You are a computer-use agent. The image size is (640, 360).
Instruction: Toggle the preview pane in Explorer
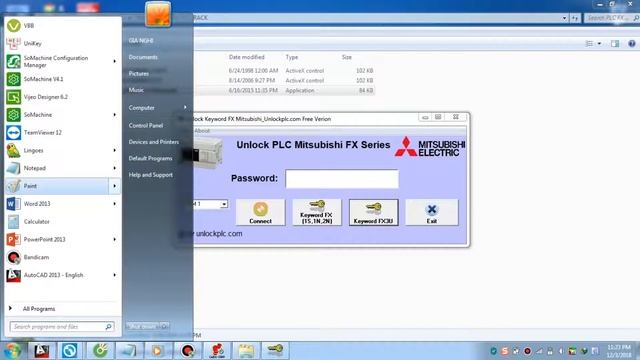click(615, 43)
